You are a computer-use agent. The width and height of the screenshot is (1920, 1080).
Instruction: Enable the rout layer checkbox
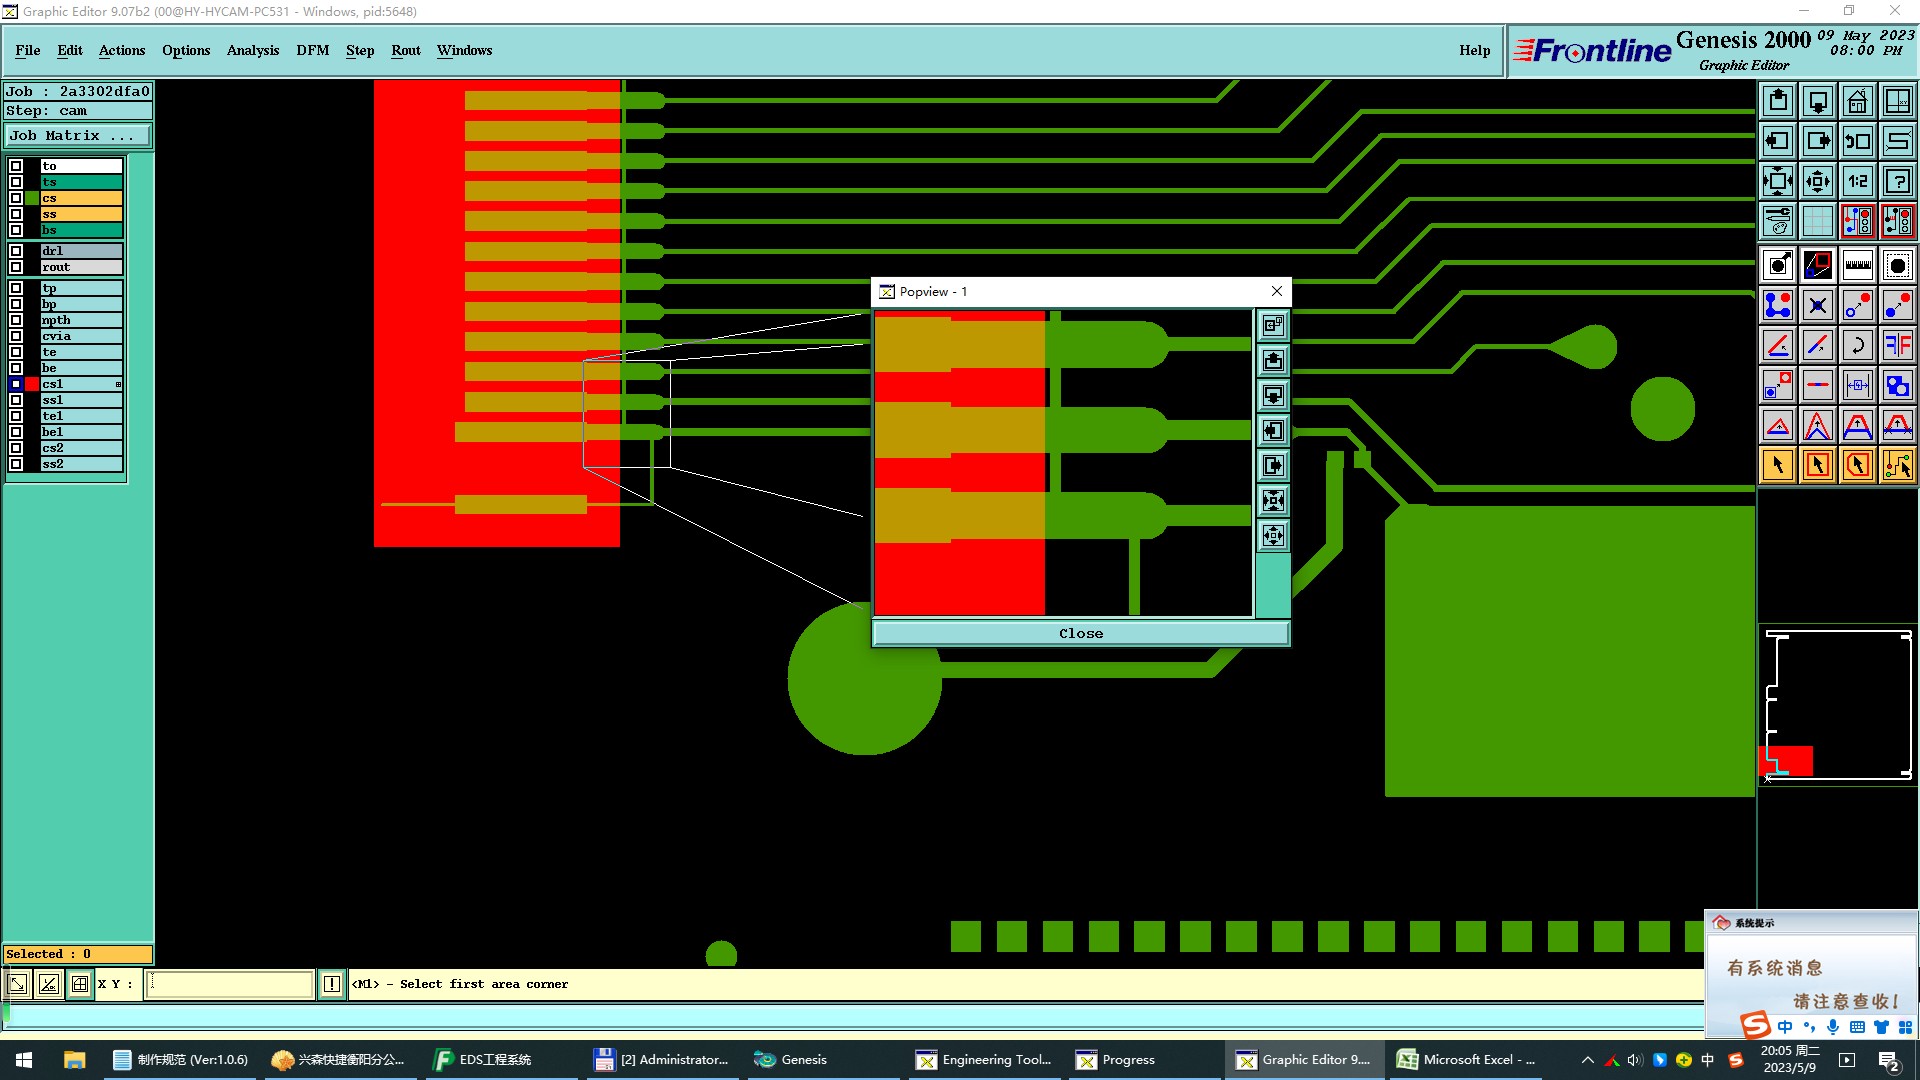click(16, 267)
